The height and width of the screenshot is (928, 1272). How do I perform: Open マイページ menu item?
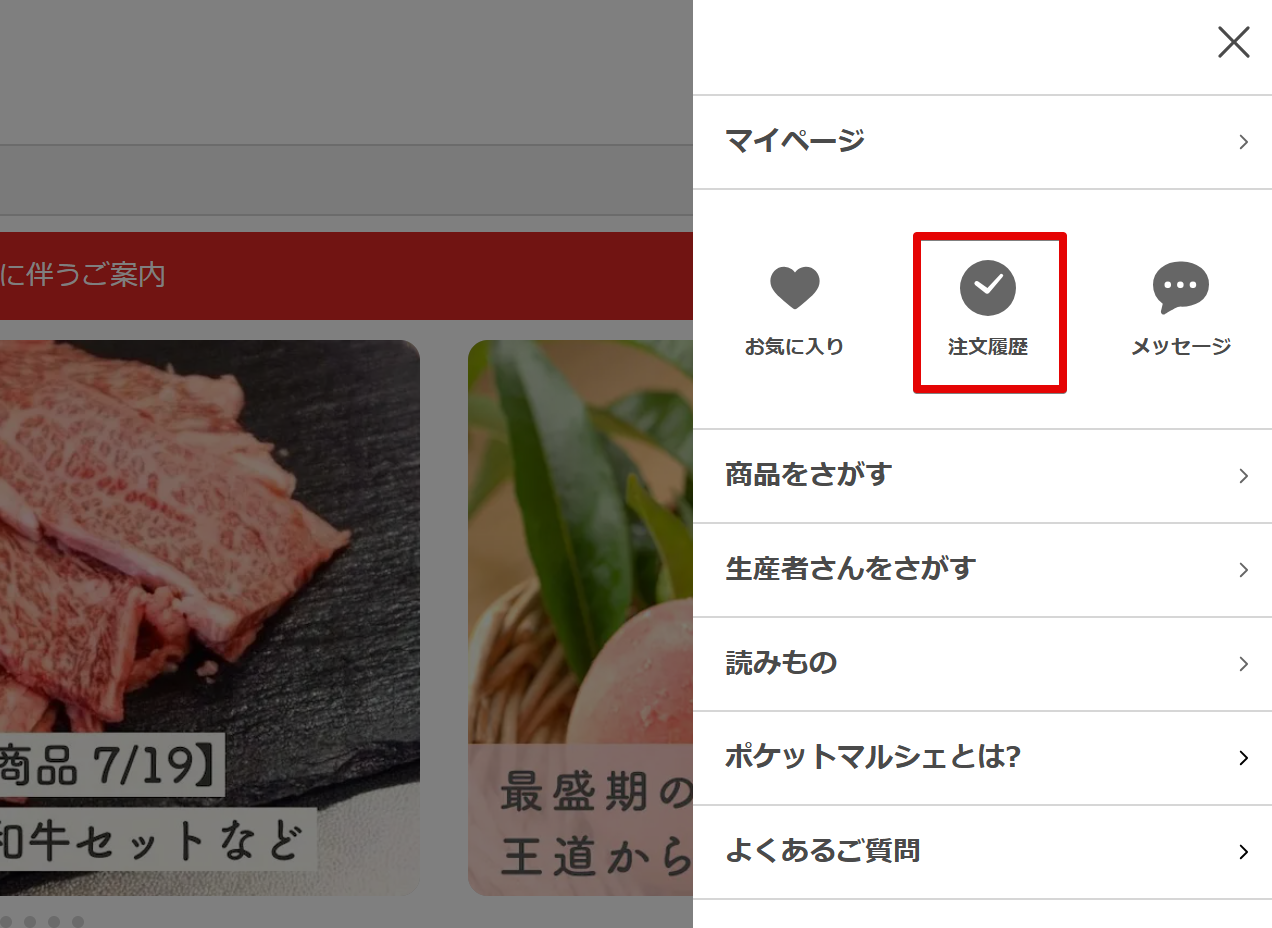click(x=982, y=142)
